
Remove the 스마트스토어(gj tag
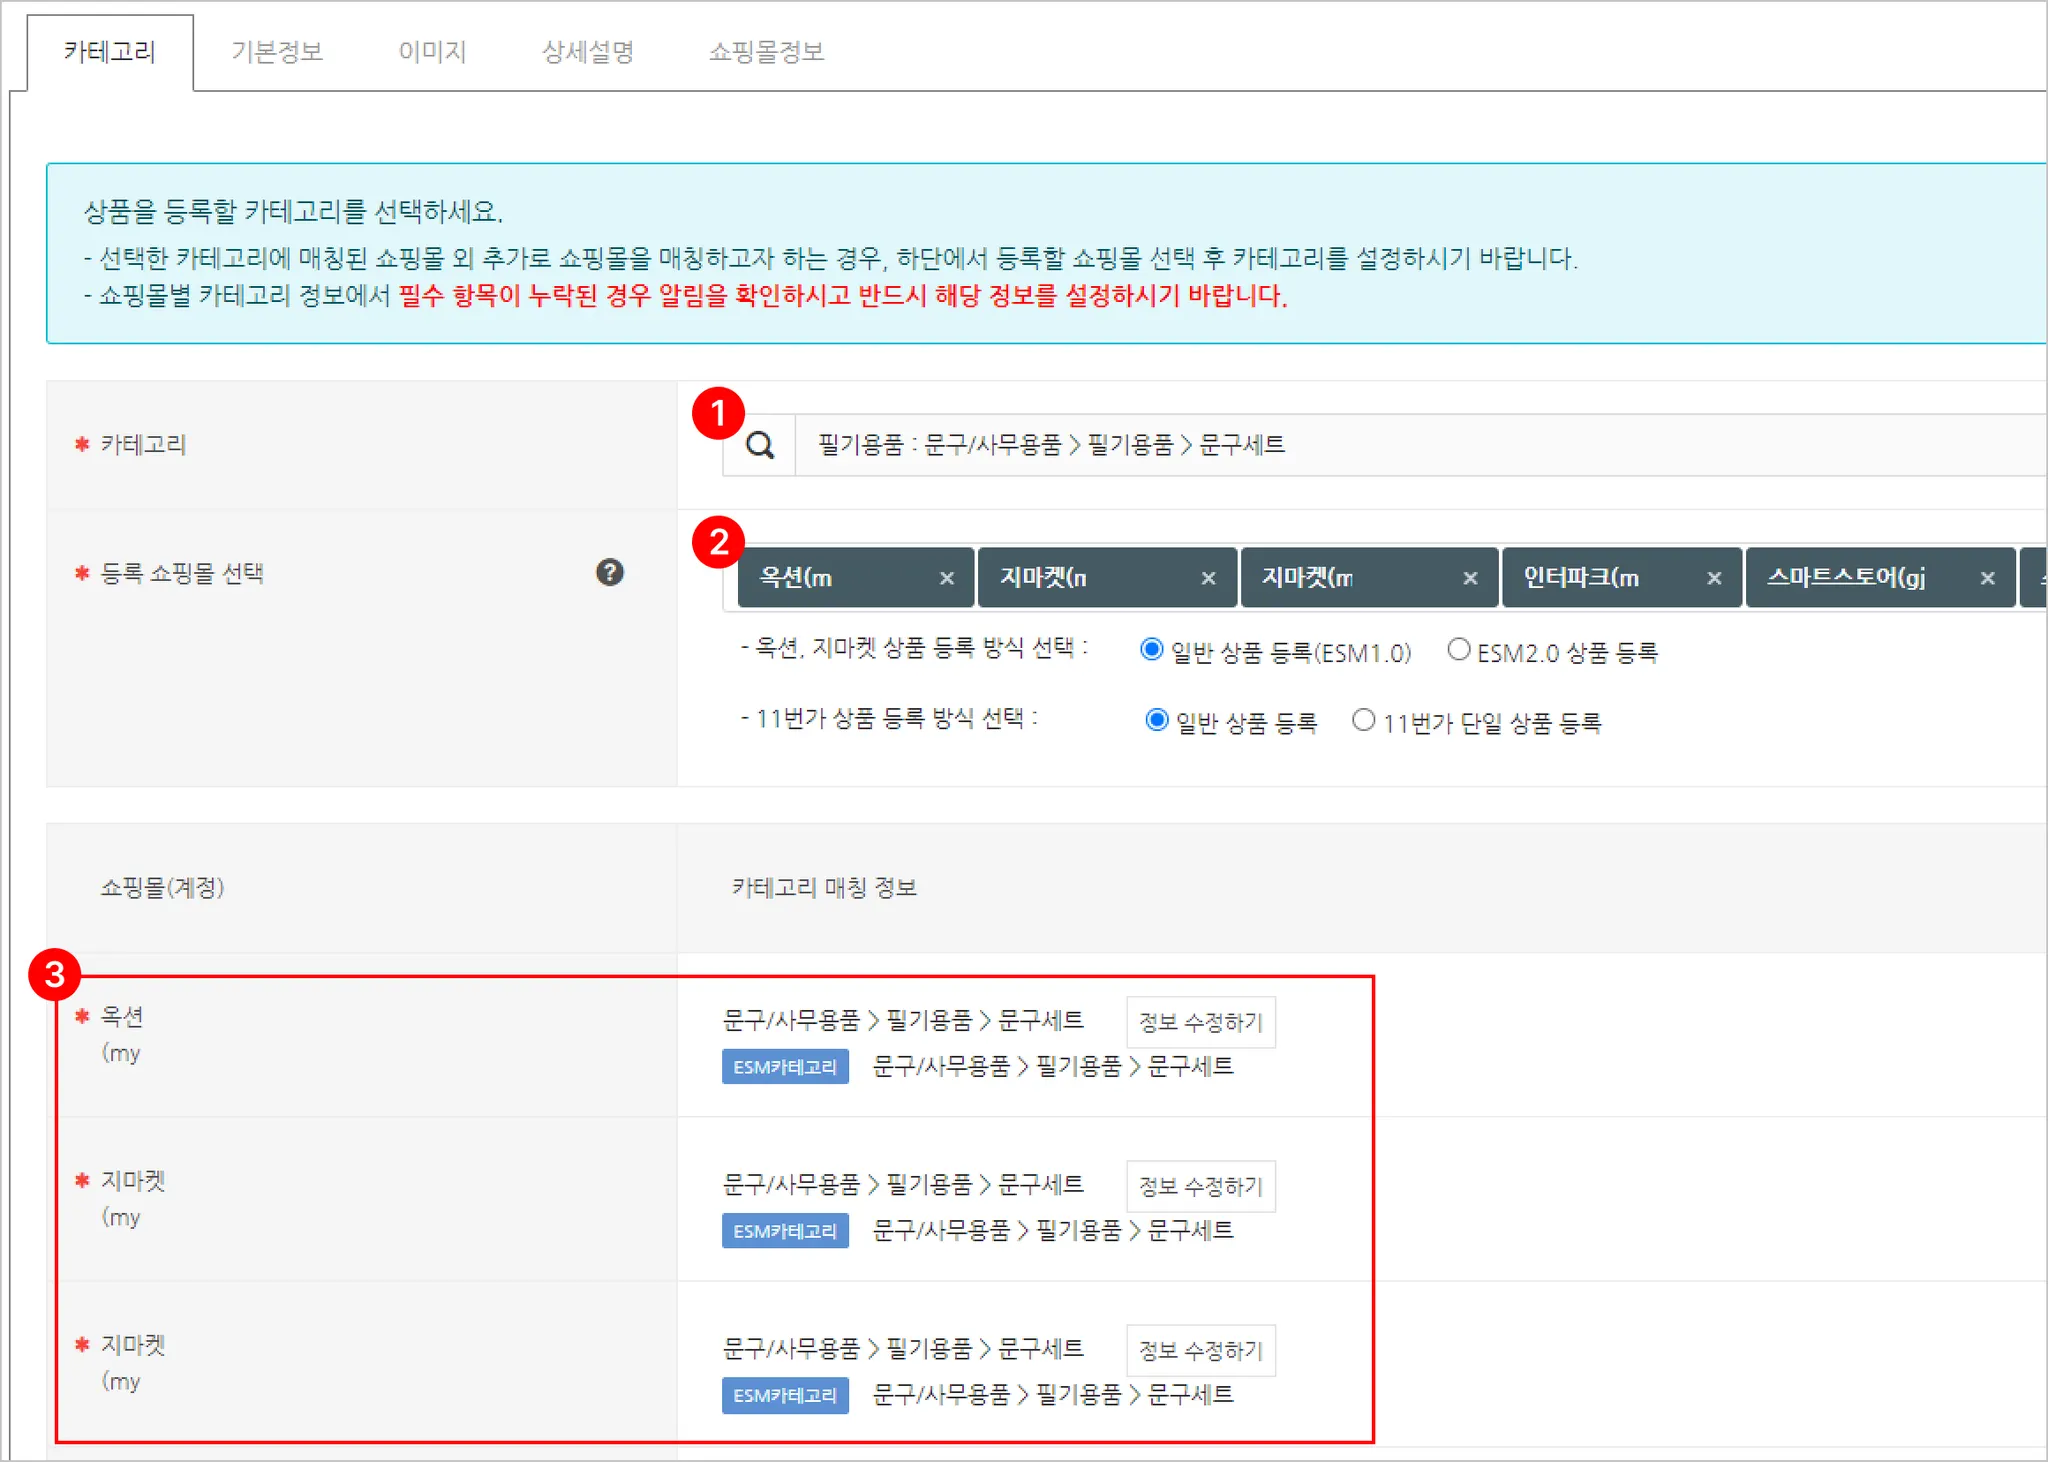click(1988, 578)
